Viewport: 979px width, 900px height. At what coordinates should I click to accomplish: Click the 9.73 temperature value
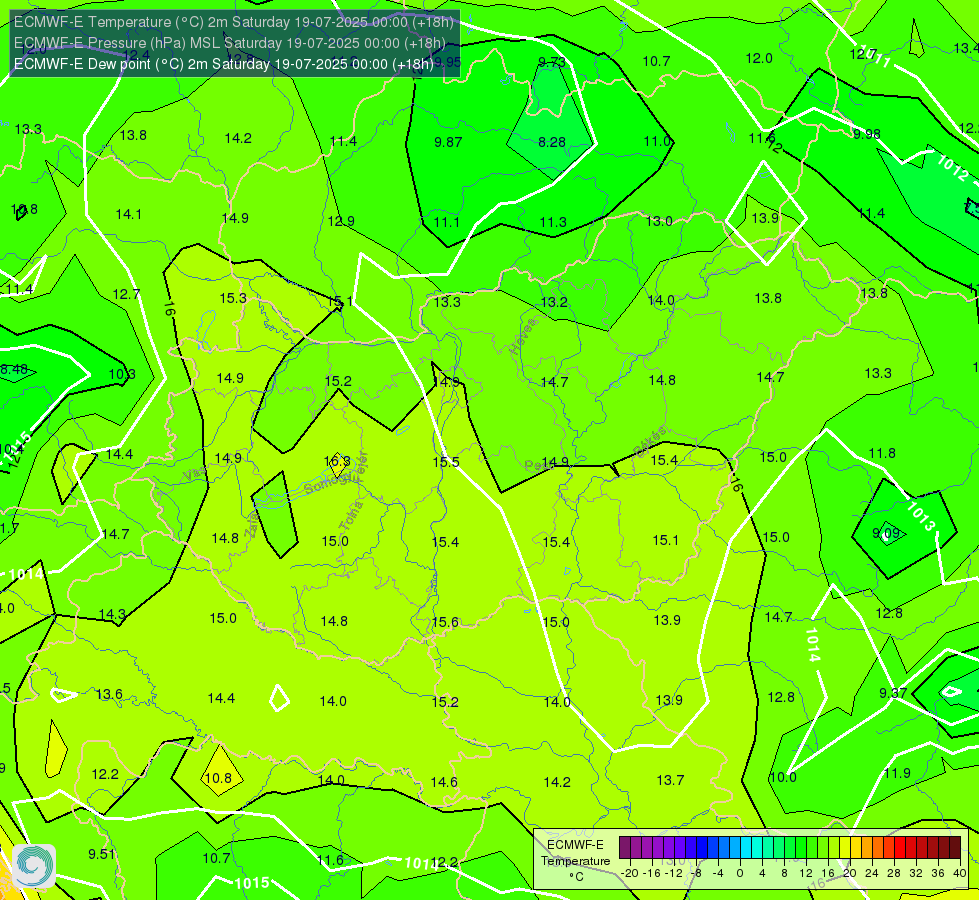552,62
